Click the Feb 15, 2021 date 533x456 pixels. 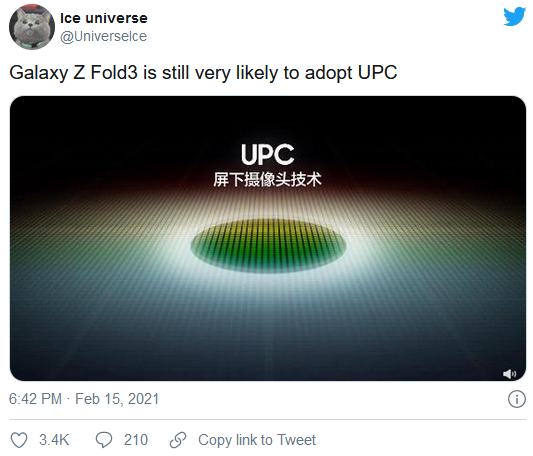coord(117,399)
